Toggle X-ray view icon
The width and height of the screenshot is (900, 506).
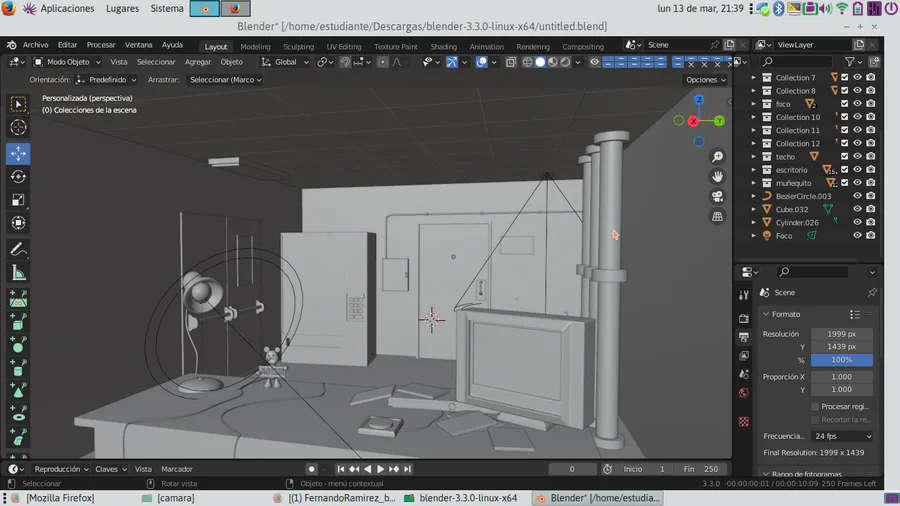click(511, 62)
